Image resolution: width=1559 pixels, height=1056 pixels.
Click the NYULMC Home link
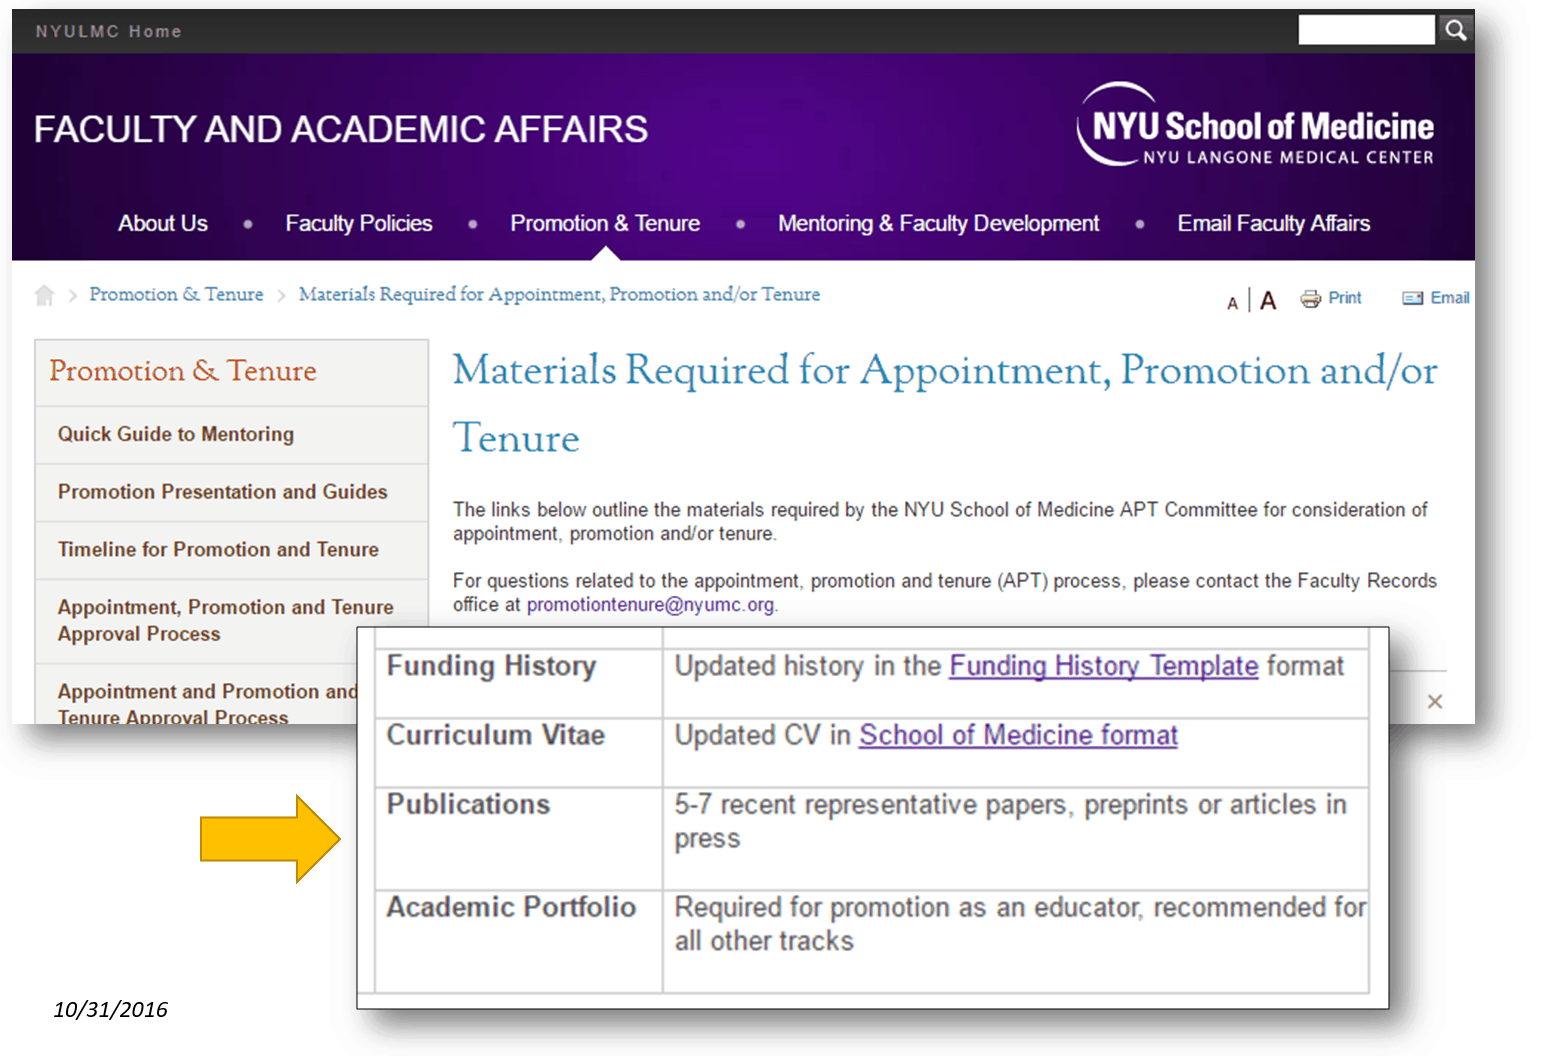tap(109, 32)
